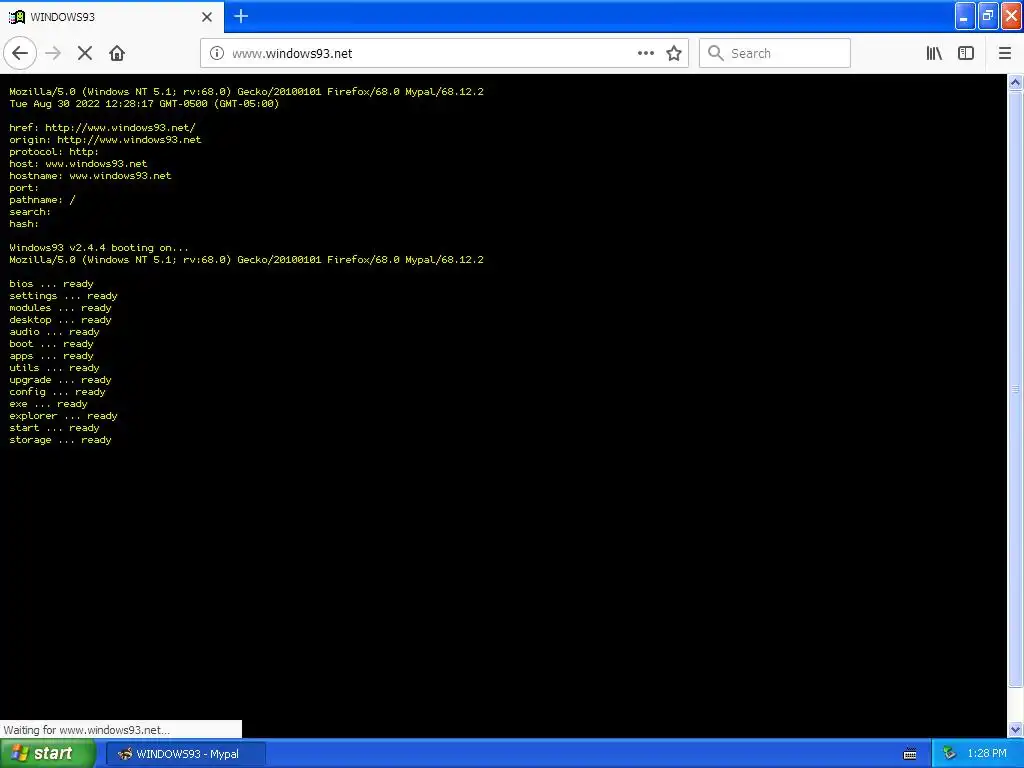The image size is (1024, 768).
Task: Click the 1:28 PM taskbar clock
Action: coord(987,754)
